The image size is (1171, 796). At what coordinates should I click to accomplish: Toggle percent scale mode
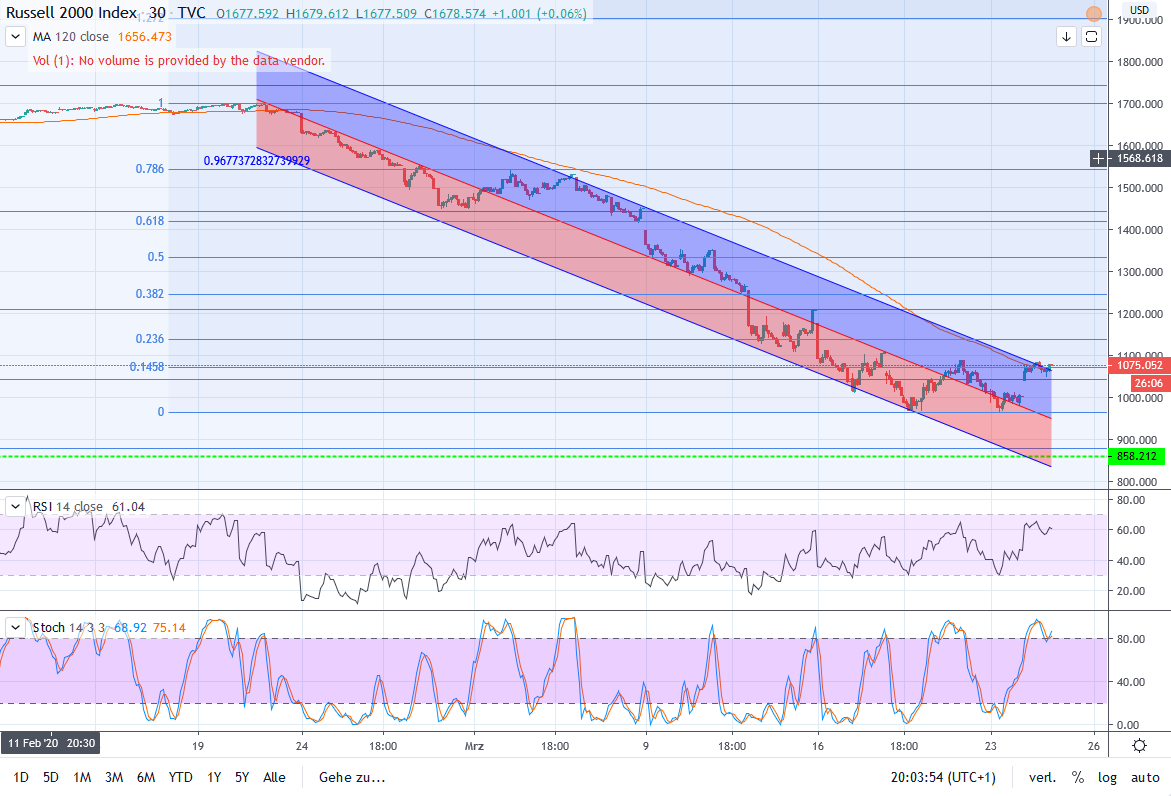pos(1078,777)
